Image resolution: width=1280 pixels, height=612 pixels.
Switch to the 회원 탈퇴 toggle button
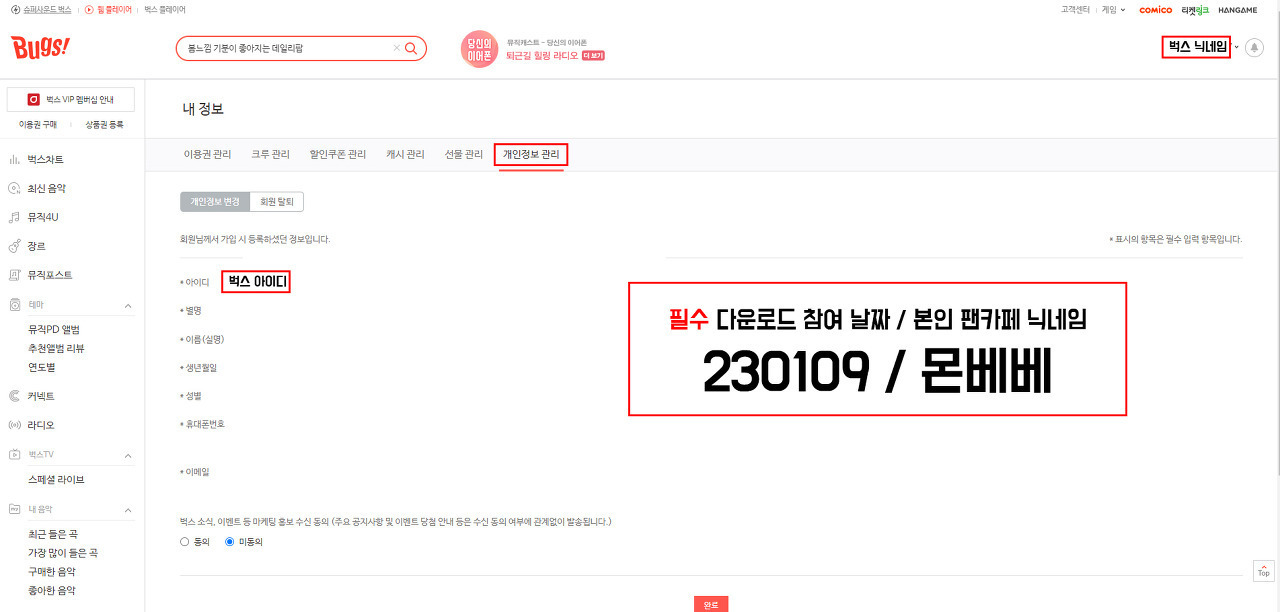(x=277, y=201)
